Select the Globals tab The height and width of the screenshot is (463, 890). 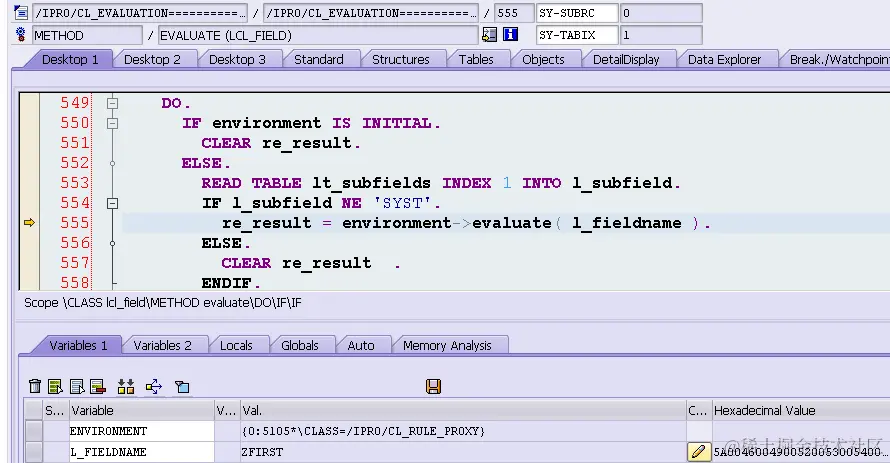300,346
